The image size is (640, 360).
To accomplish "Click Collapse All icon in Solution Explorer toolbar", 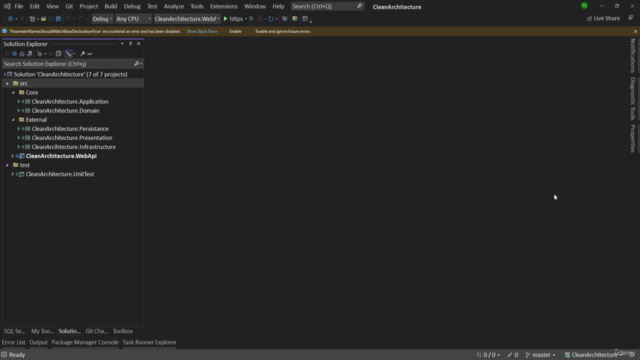I will click(x=58, y=54).
